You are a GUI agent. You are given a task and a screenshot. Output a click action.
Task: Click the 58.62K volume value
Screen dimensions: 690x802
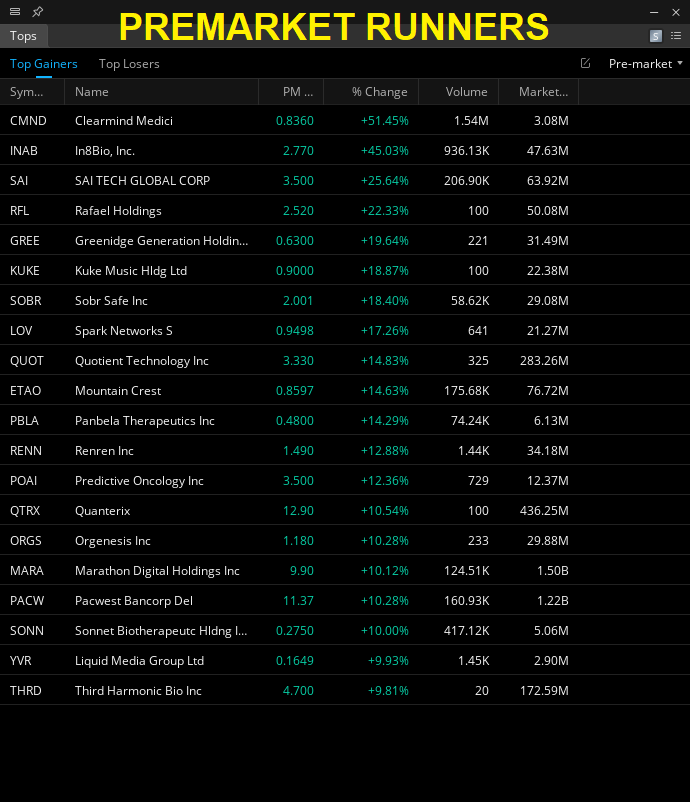(x=470, y=301)
